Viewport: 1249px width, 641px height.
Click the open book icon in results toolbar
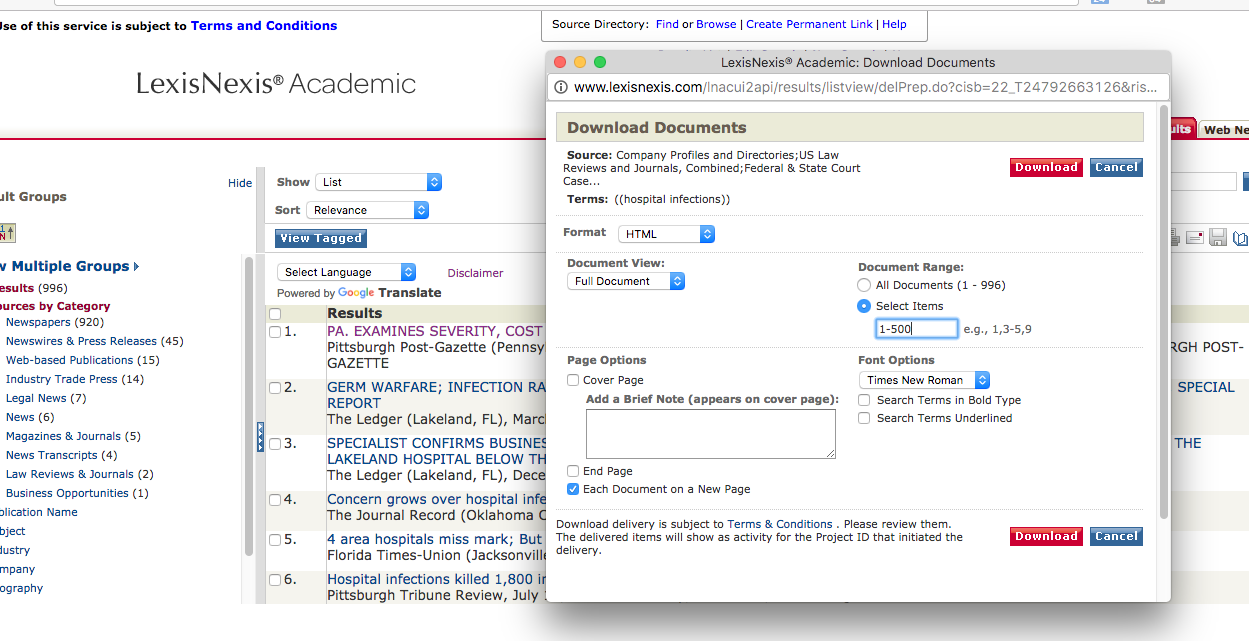tap(1240, 238)
